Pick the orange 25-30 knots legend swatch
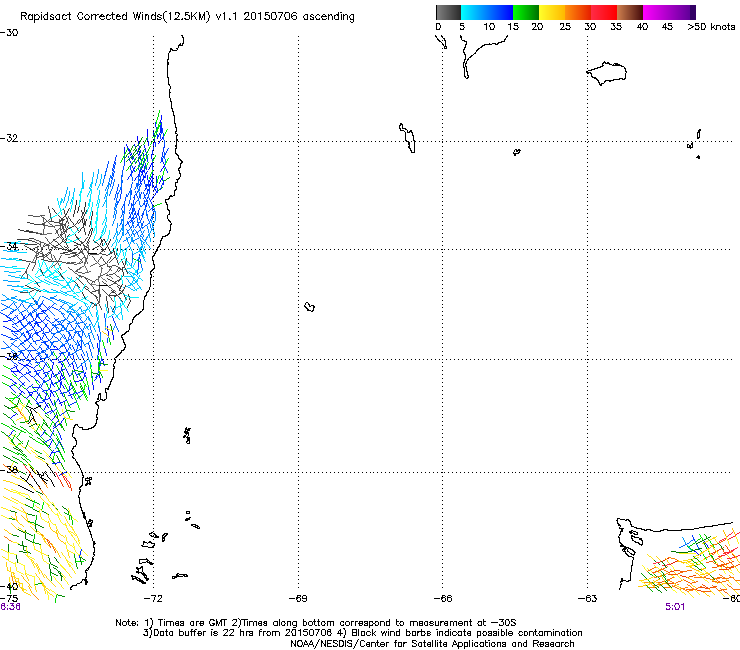Screen dimensions: 740x650 [x=578, y=12]
